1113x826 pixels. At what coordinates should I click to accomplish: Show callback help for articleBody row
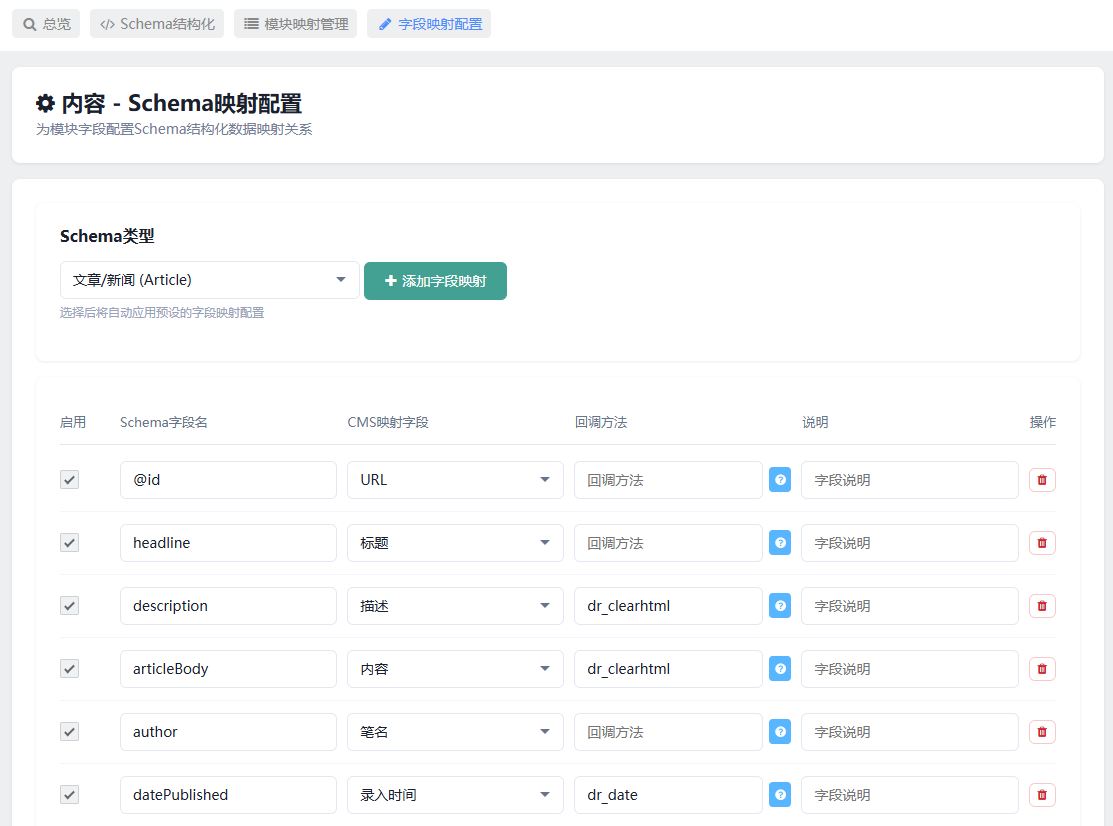coord(780,668)
